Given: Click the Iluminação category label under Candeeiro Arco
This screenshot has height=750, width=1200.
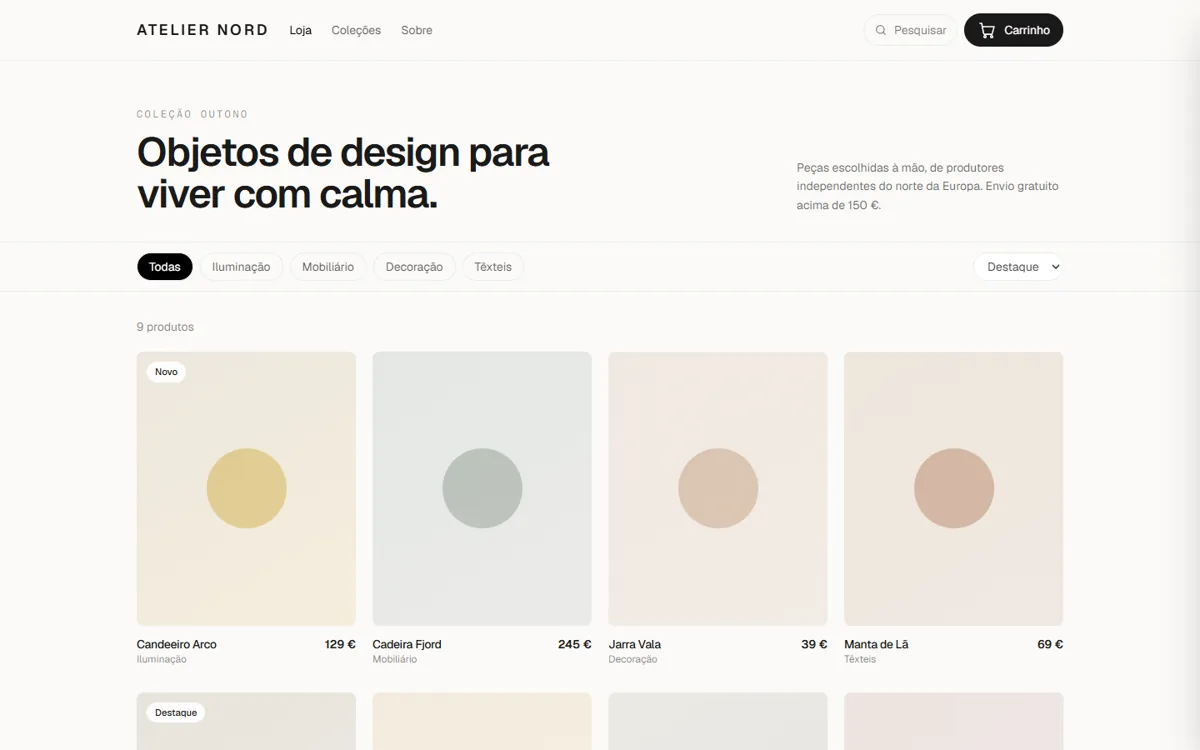Looking at the screenshot, I should pos(162,660).
